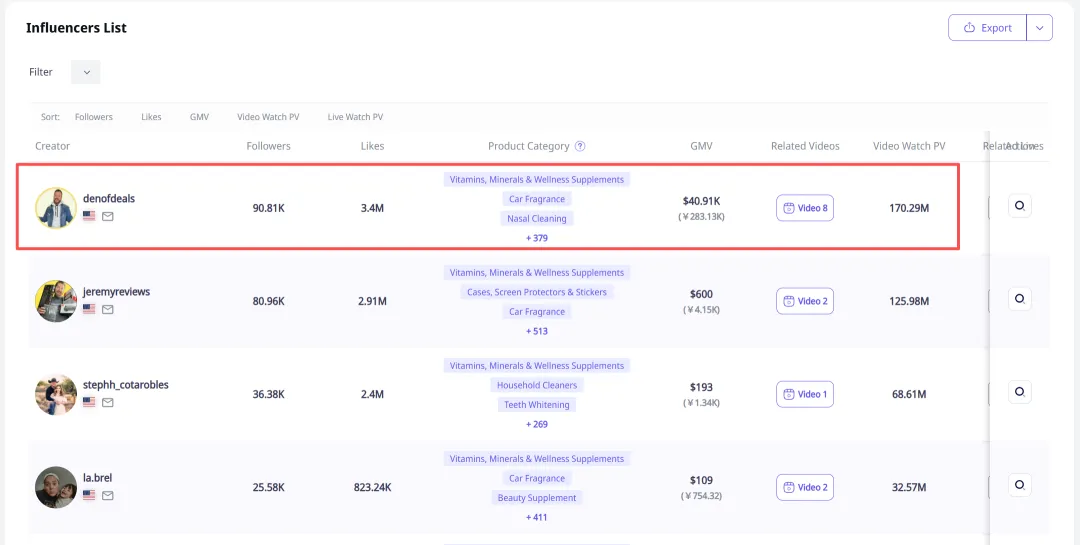Screen dimensions: 1080x545
Task: Click the search icon in denofdeals row
Action: pyautogui.click(x=1019, y=206)
